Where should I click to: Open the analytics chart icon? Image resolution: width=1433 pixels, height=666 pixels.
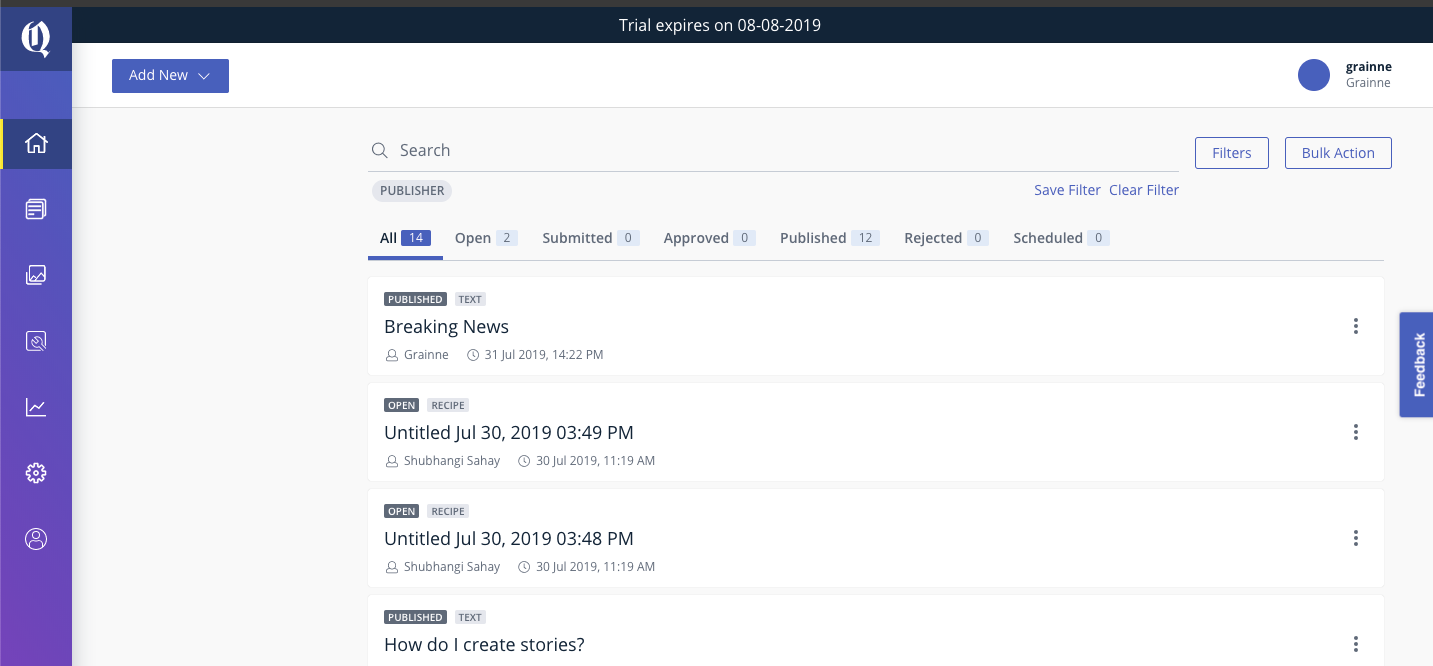point(36,407)
